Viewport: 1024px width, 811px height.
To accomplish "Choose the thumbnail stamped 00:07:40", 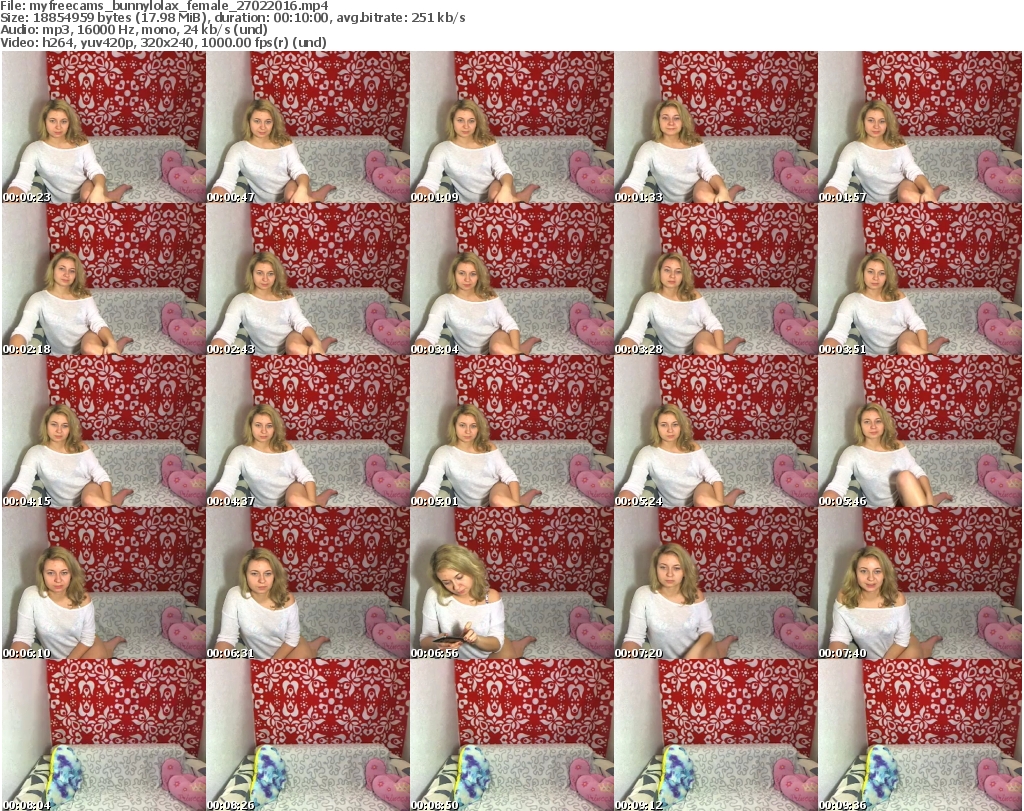I will coord(920,584).
